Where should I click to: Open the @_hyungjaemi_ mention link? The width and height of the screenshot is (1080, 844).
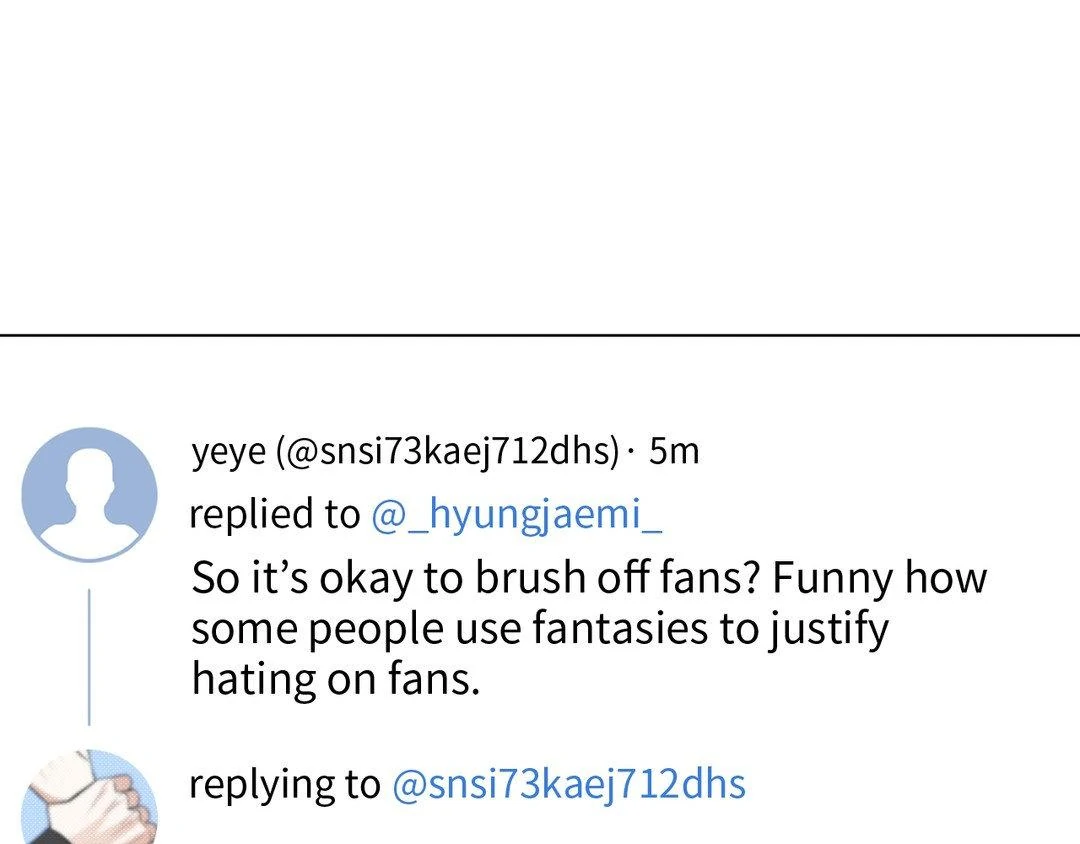pos(516,514)
